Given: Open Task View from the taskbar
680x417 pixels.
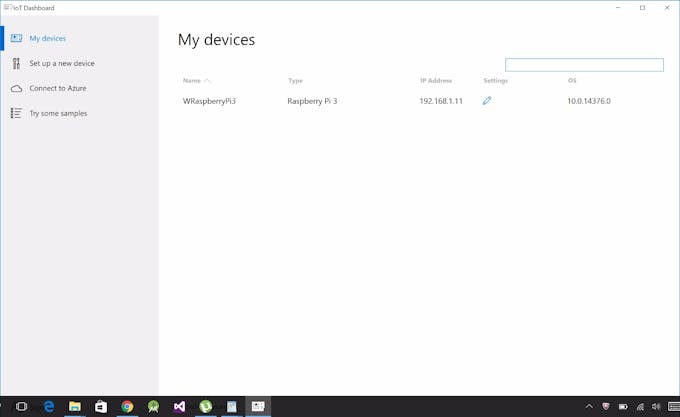Looking at the screenshot, I should pyautogui.click(x=21, y=406).
